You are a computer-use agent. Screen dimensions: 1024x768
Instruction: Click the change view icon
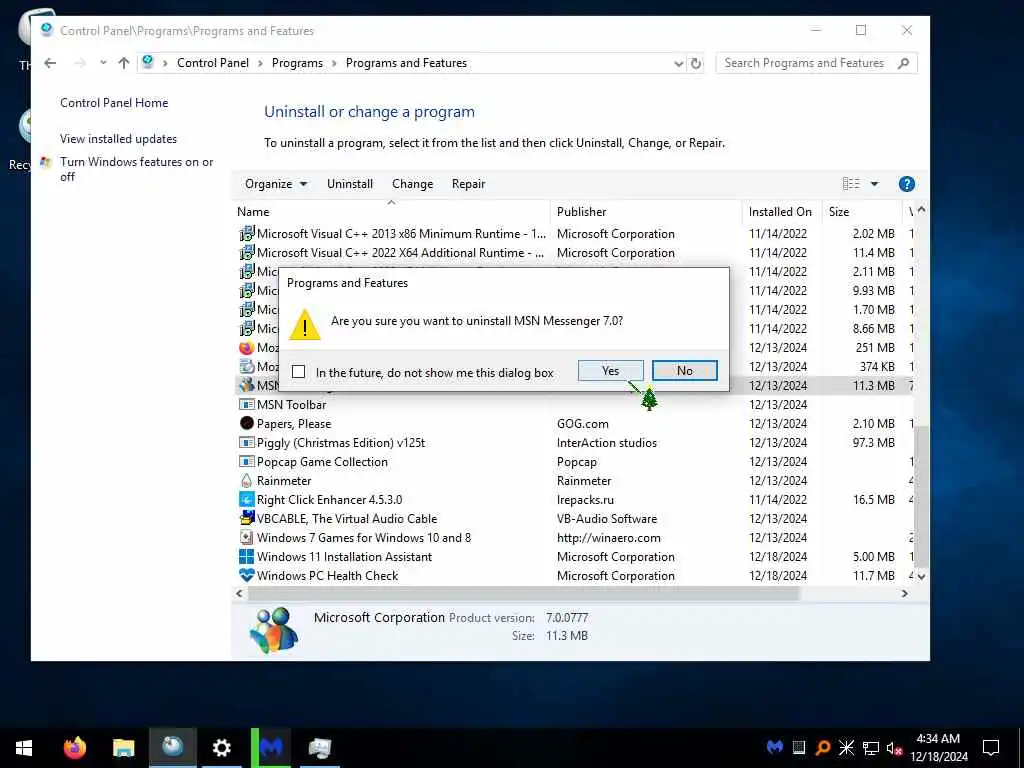click(850, 184)
